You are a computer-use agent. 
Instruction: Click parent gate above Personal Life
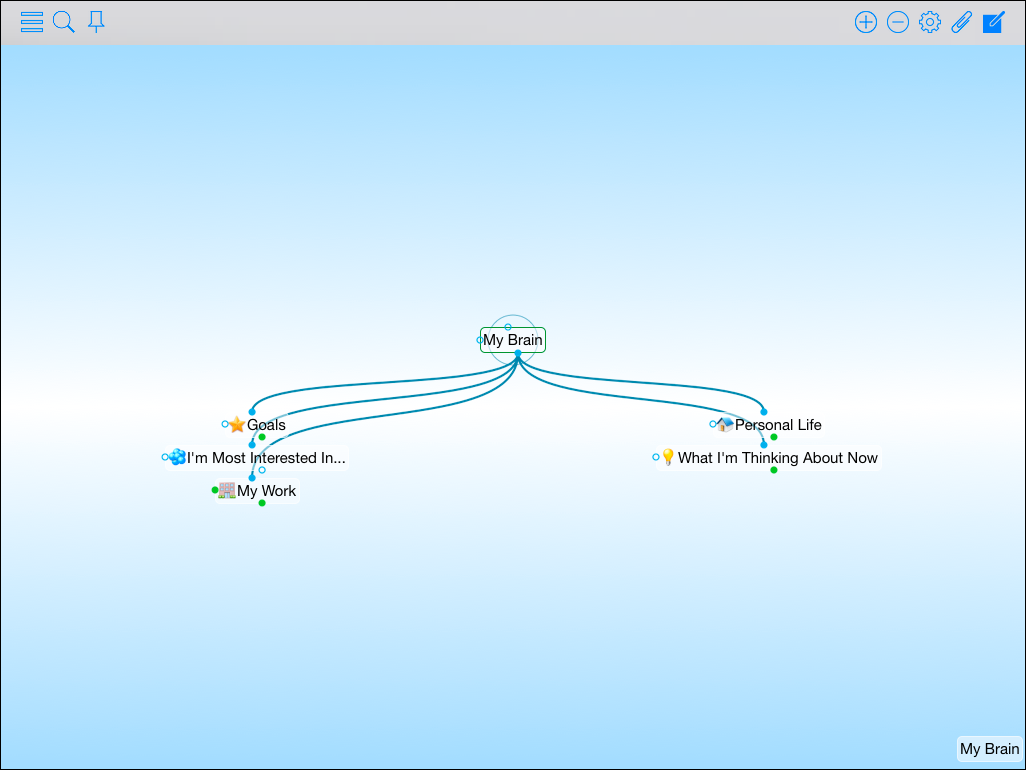tap(764, 411)
